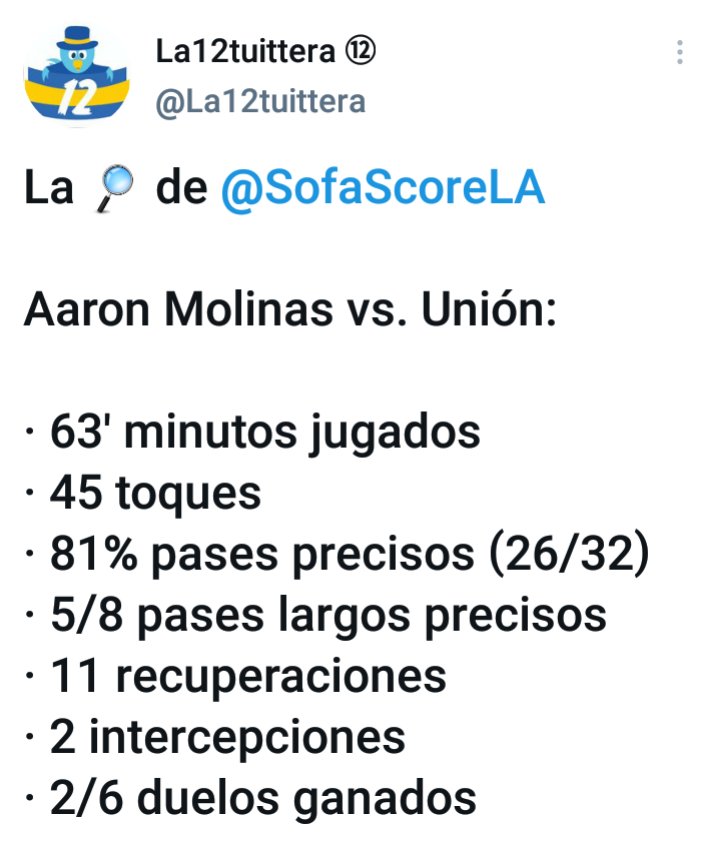
Task: Tap the '2 intercepciones' stat line
Action: point(215,738)
